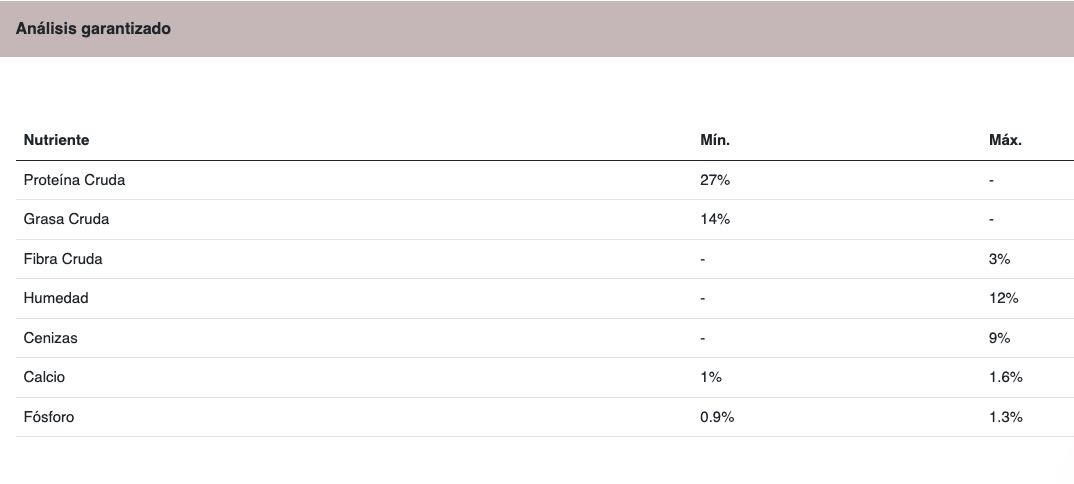Click the Máx. column header
Screen dimensions: 1074x484
[1006, 140]
